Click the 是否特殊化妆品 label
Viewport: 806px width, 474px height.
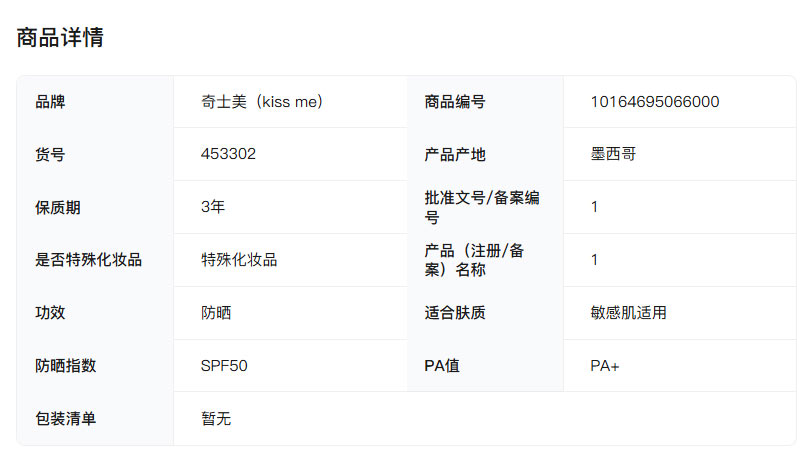point(88,260)
